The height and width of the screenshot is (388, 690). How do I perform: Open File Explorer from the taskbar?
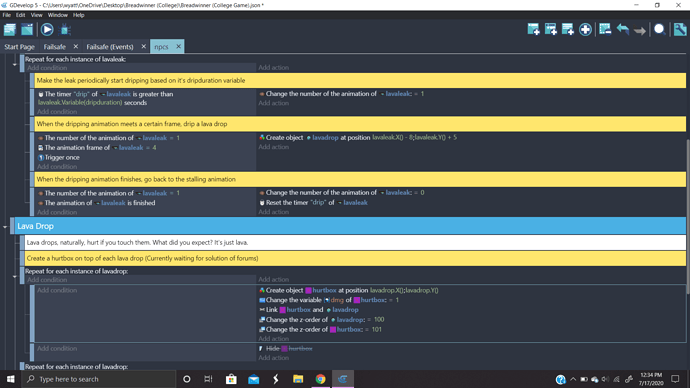[x=298, y=379]
